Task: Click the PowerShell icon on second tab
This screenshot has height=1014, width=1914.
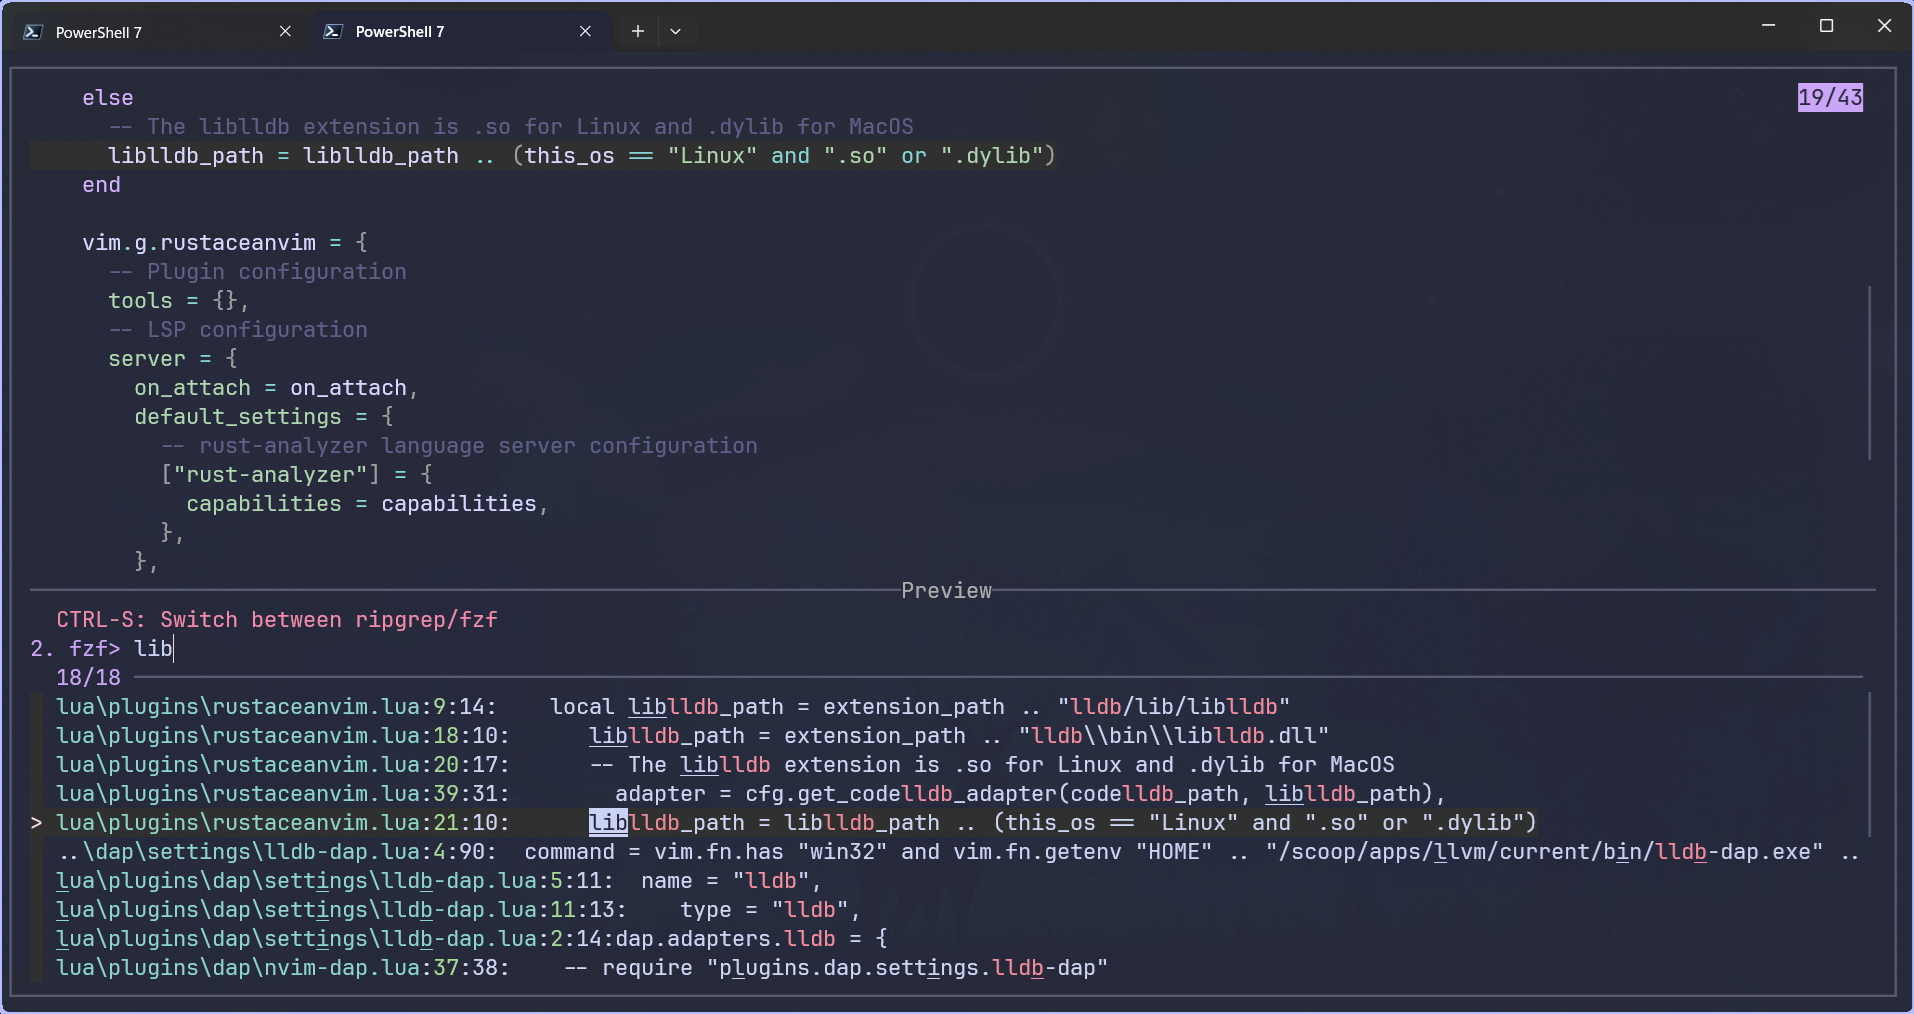Action: pyautogui.click(x=333, y=32)
